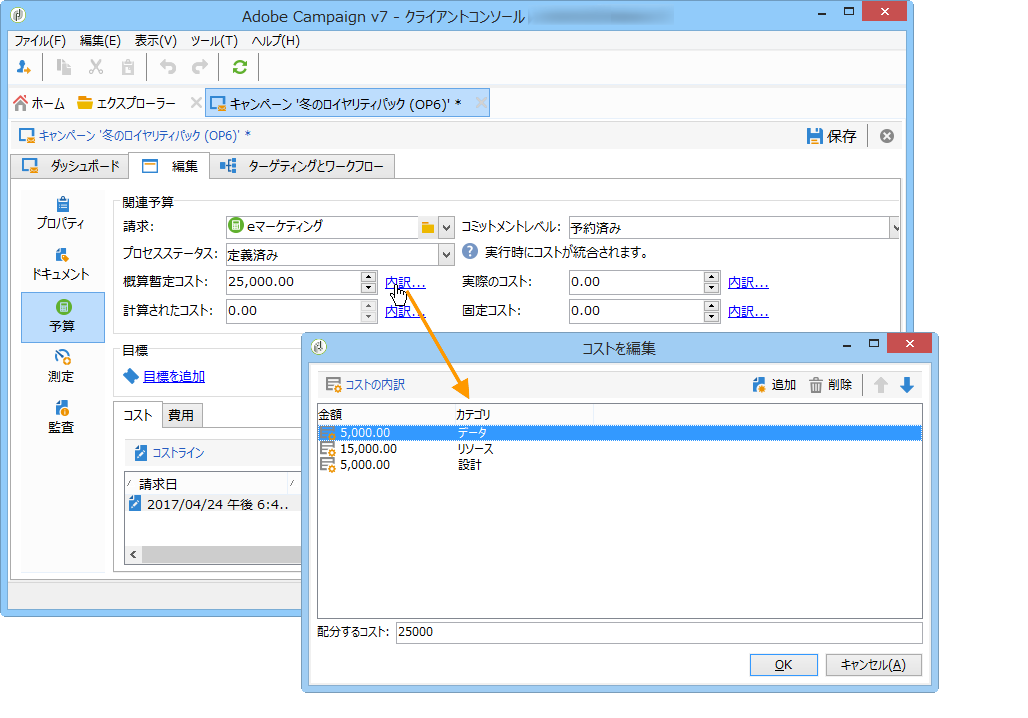Click the green refresh icon
Image resolution: width=1028 pixels, height=718 pixels.
coord(240,67)
